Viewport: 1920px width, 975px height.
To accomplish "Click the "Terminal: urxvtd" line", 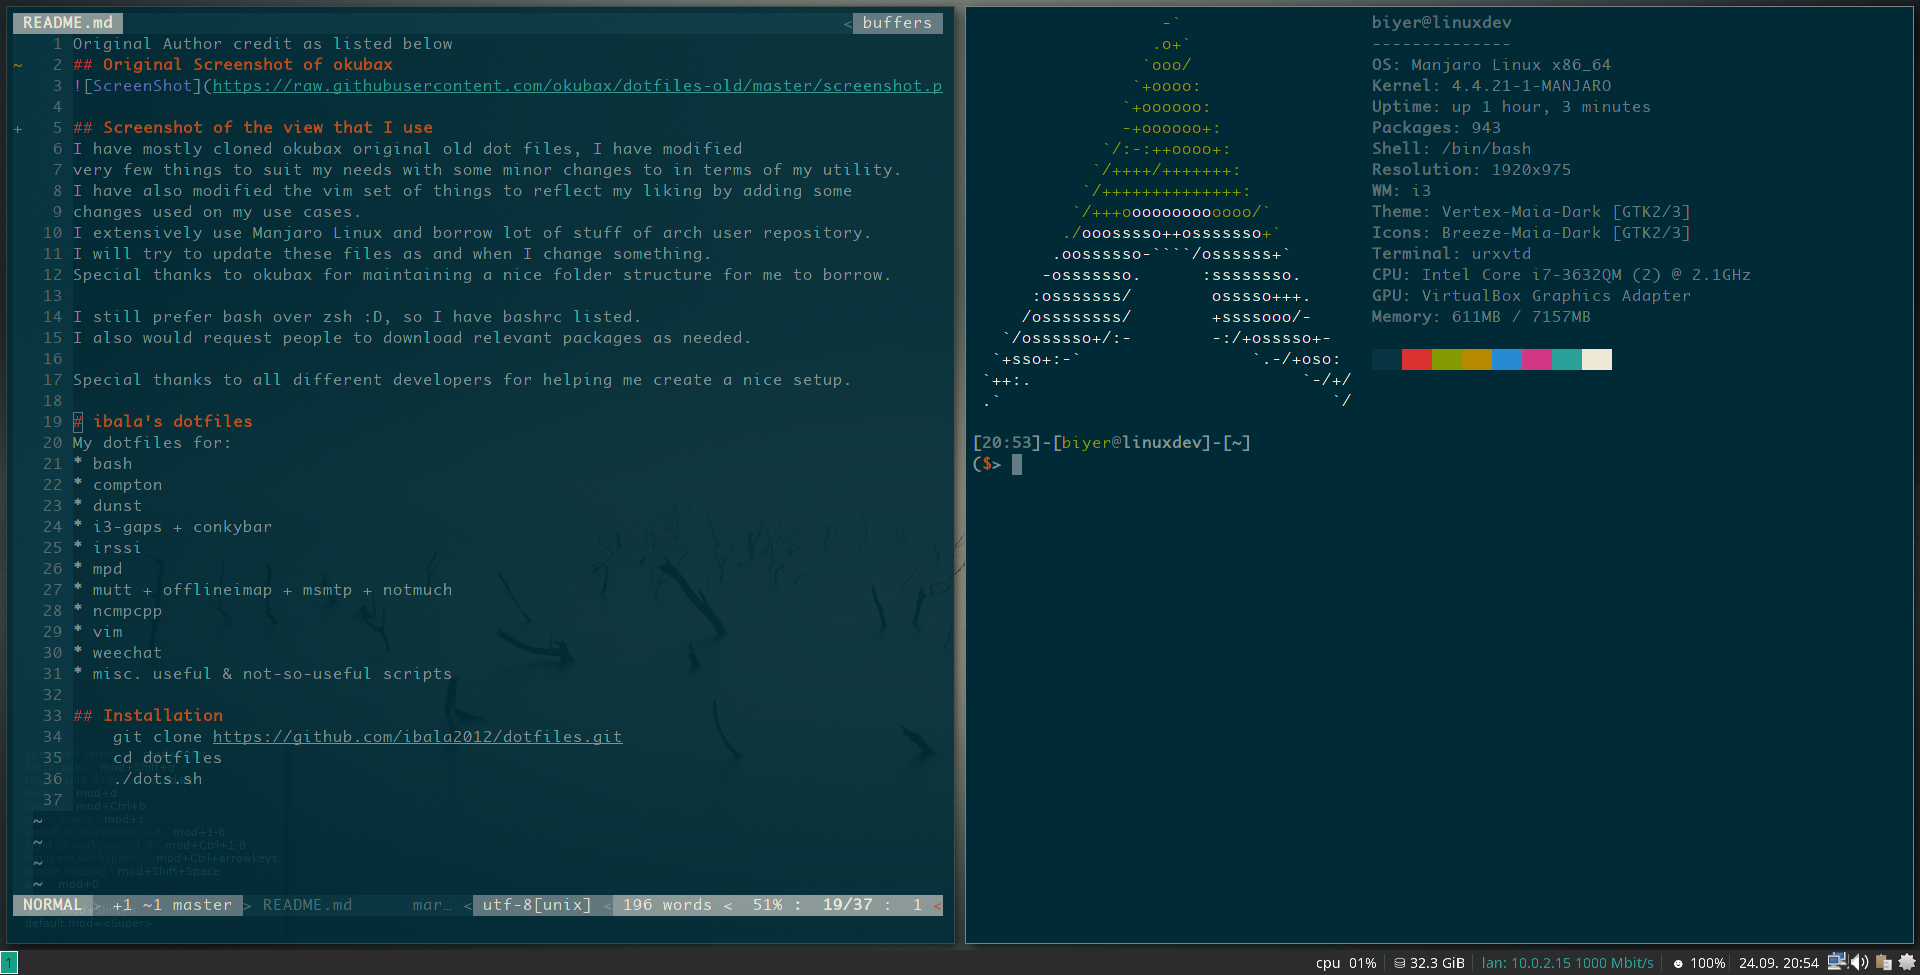I will tap(1451, 254).
